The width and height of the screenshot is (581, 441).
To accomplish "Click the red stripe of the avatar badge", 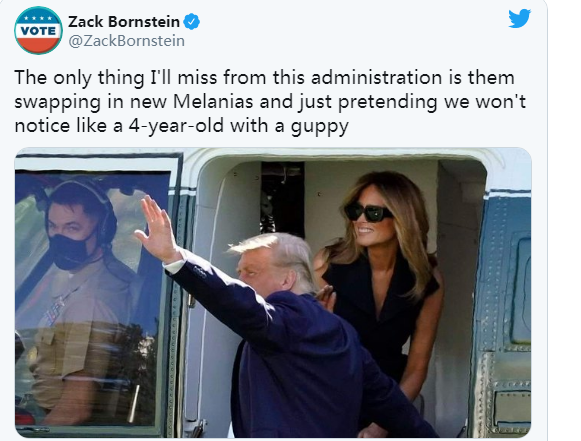I will 38,44.
